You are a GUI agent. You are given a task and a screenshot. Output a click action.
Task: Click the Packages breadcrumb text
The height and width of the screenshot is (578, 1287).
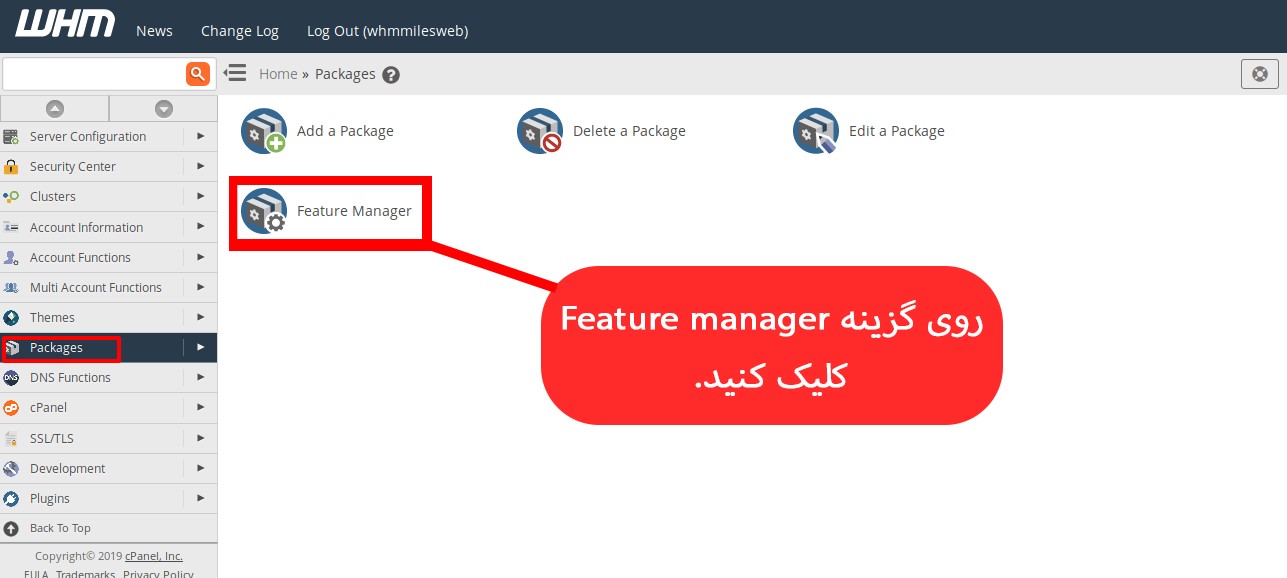point(345,74)
